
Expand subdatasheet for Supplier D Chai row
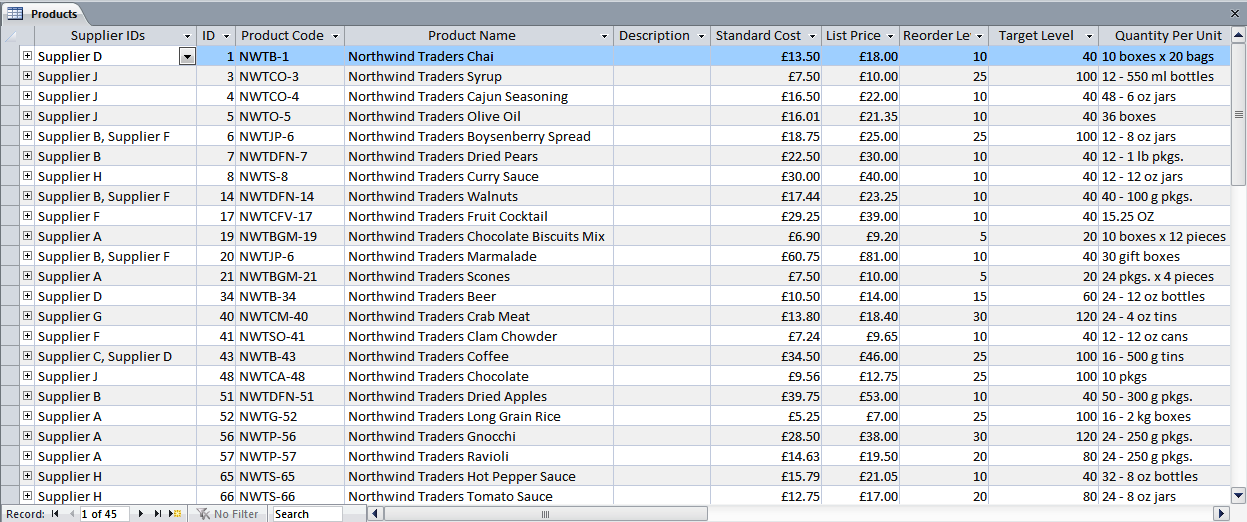pos(27,56)
